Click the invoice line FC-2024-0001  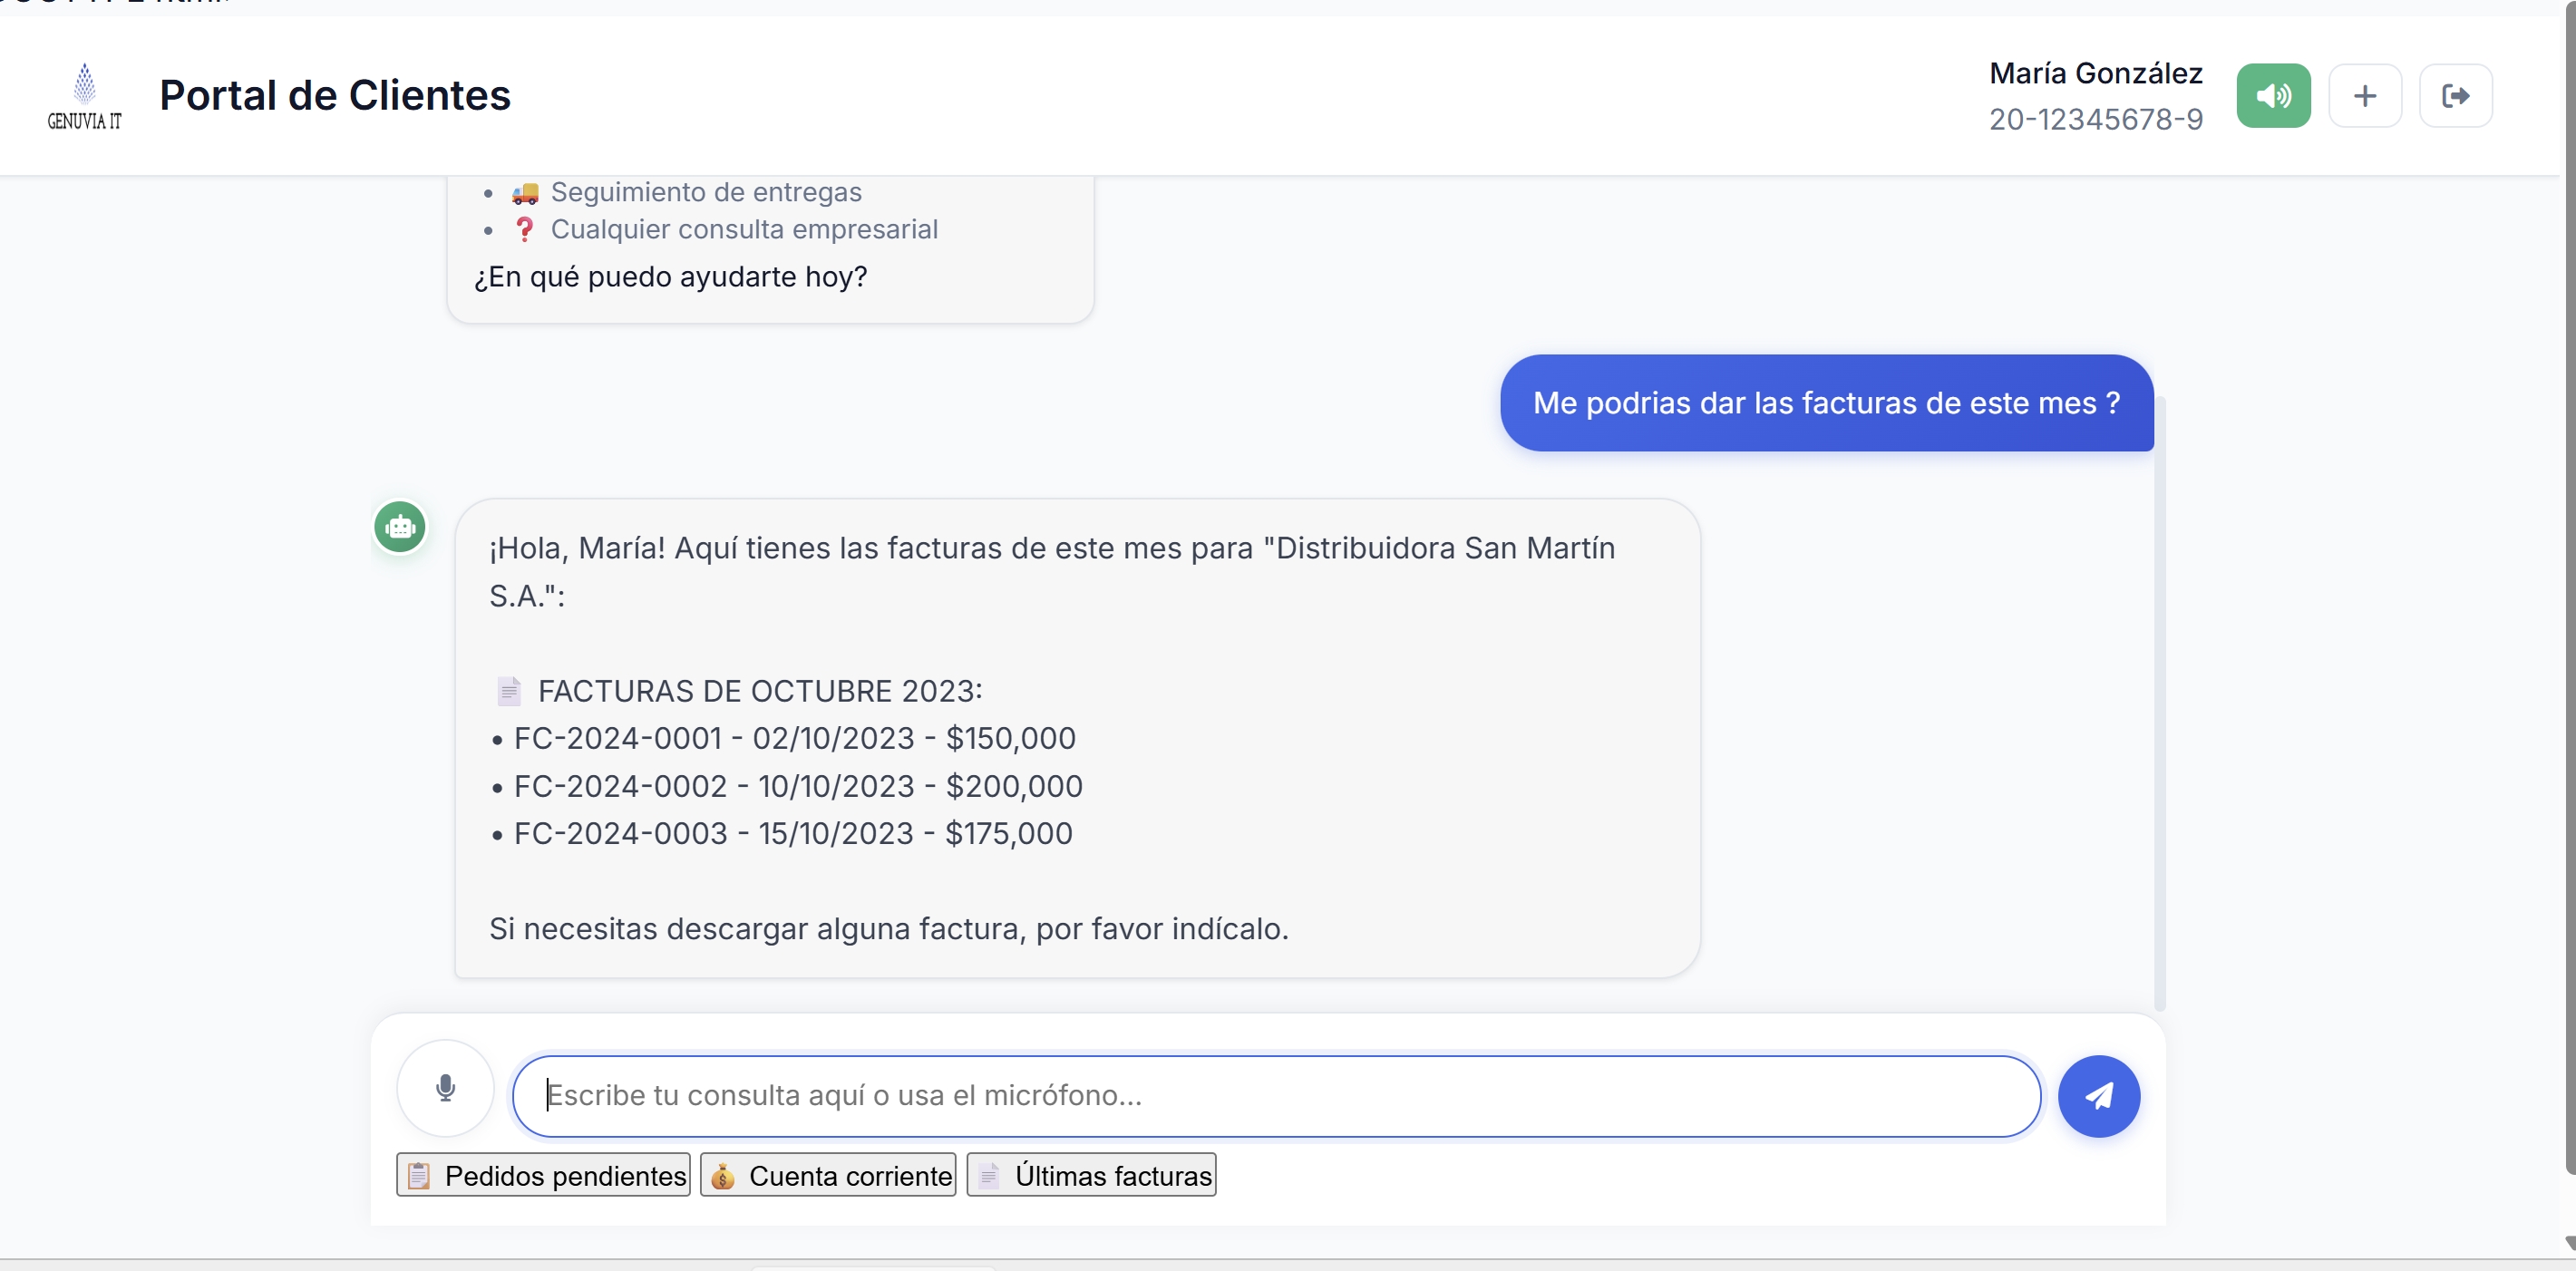794,738
